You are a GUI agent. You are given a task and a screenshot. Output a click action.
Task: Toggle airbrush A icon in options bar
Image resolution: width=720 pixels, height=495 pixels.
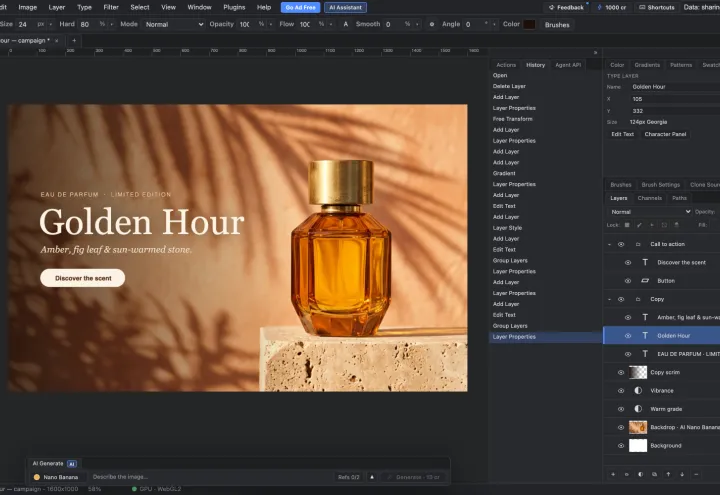(346, 24)
